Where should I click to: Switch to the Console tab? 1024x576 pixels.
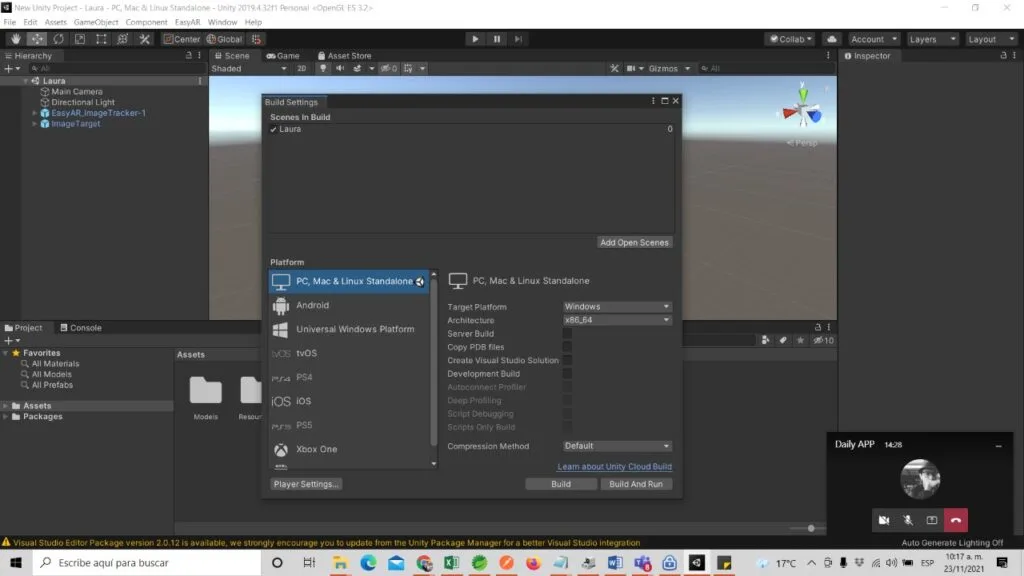pyautogui.click(x=81, y=328)
